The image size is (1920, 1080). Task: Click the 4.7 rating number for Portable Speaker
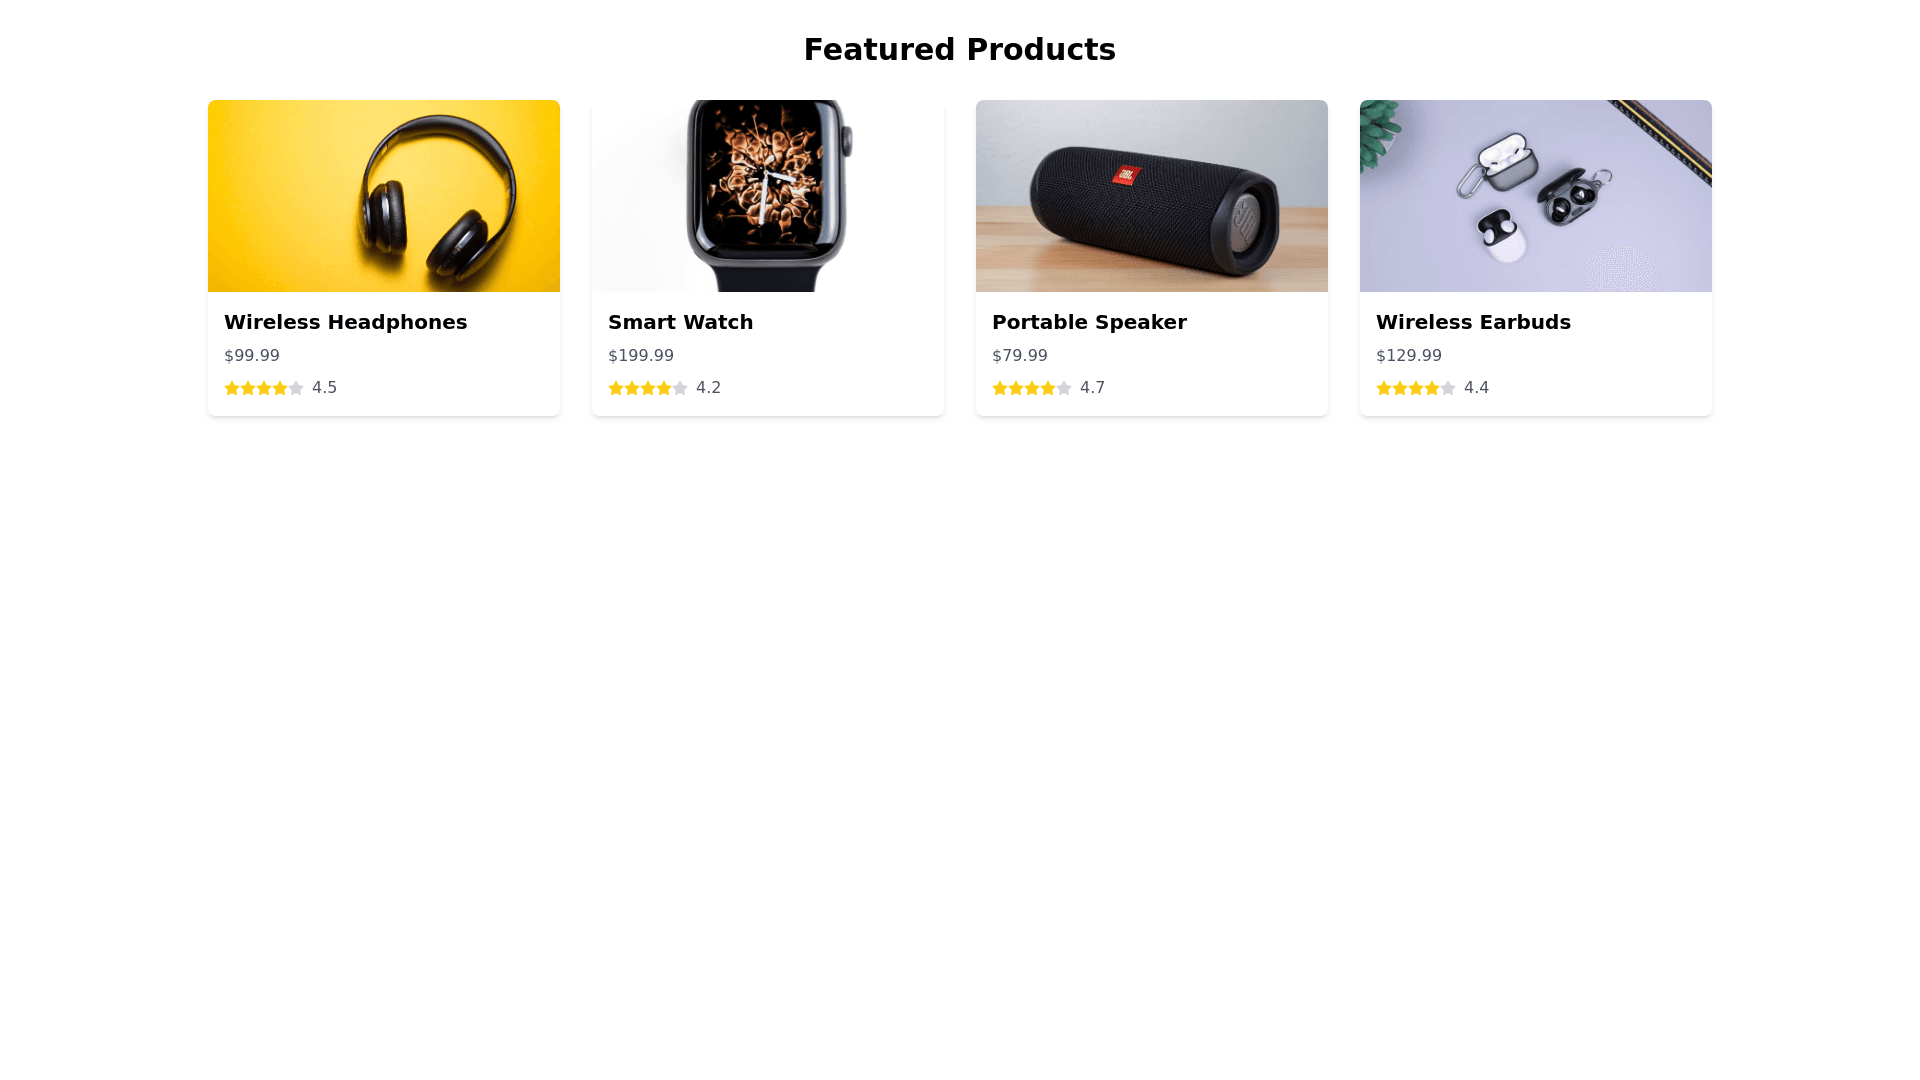point(1092,388)
